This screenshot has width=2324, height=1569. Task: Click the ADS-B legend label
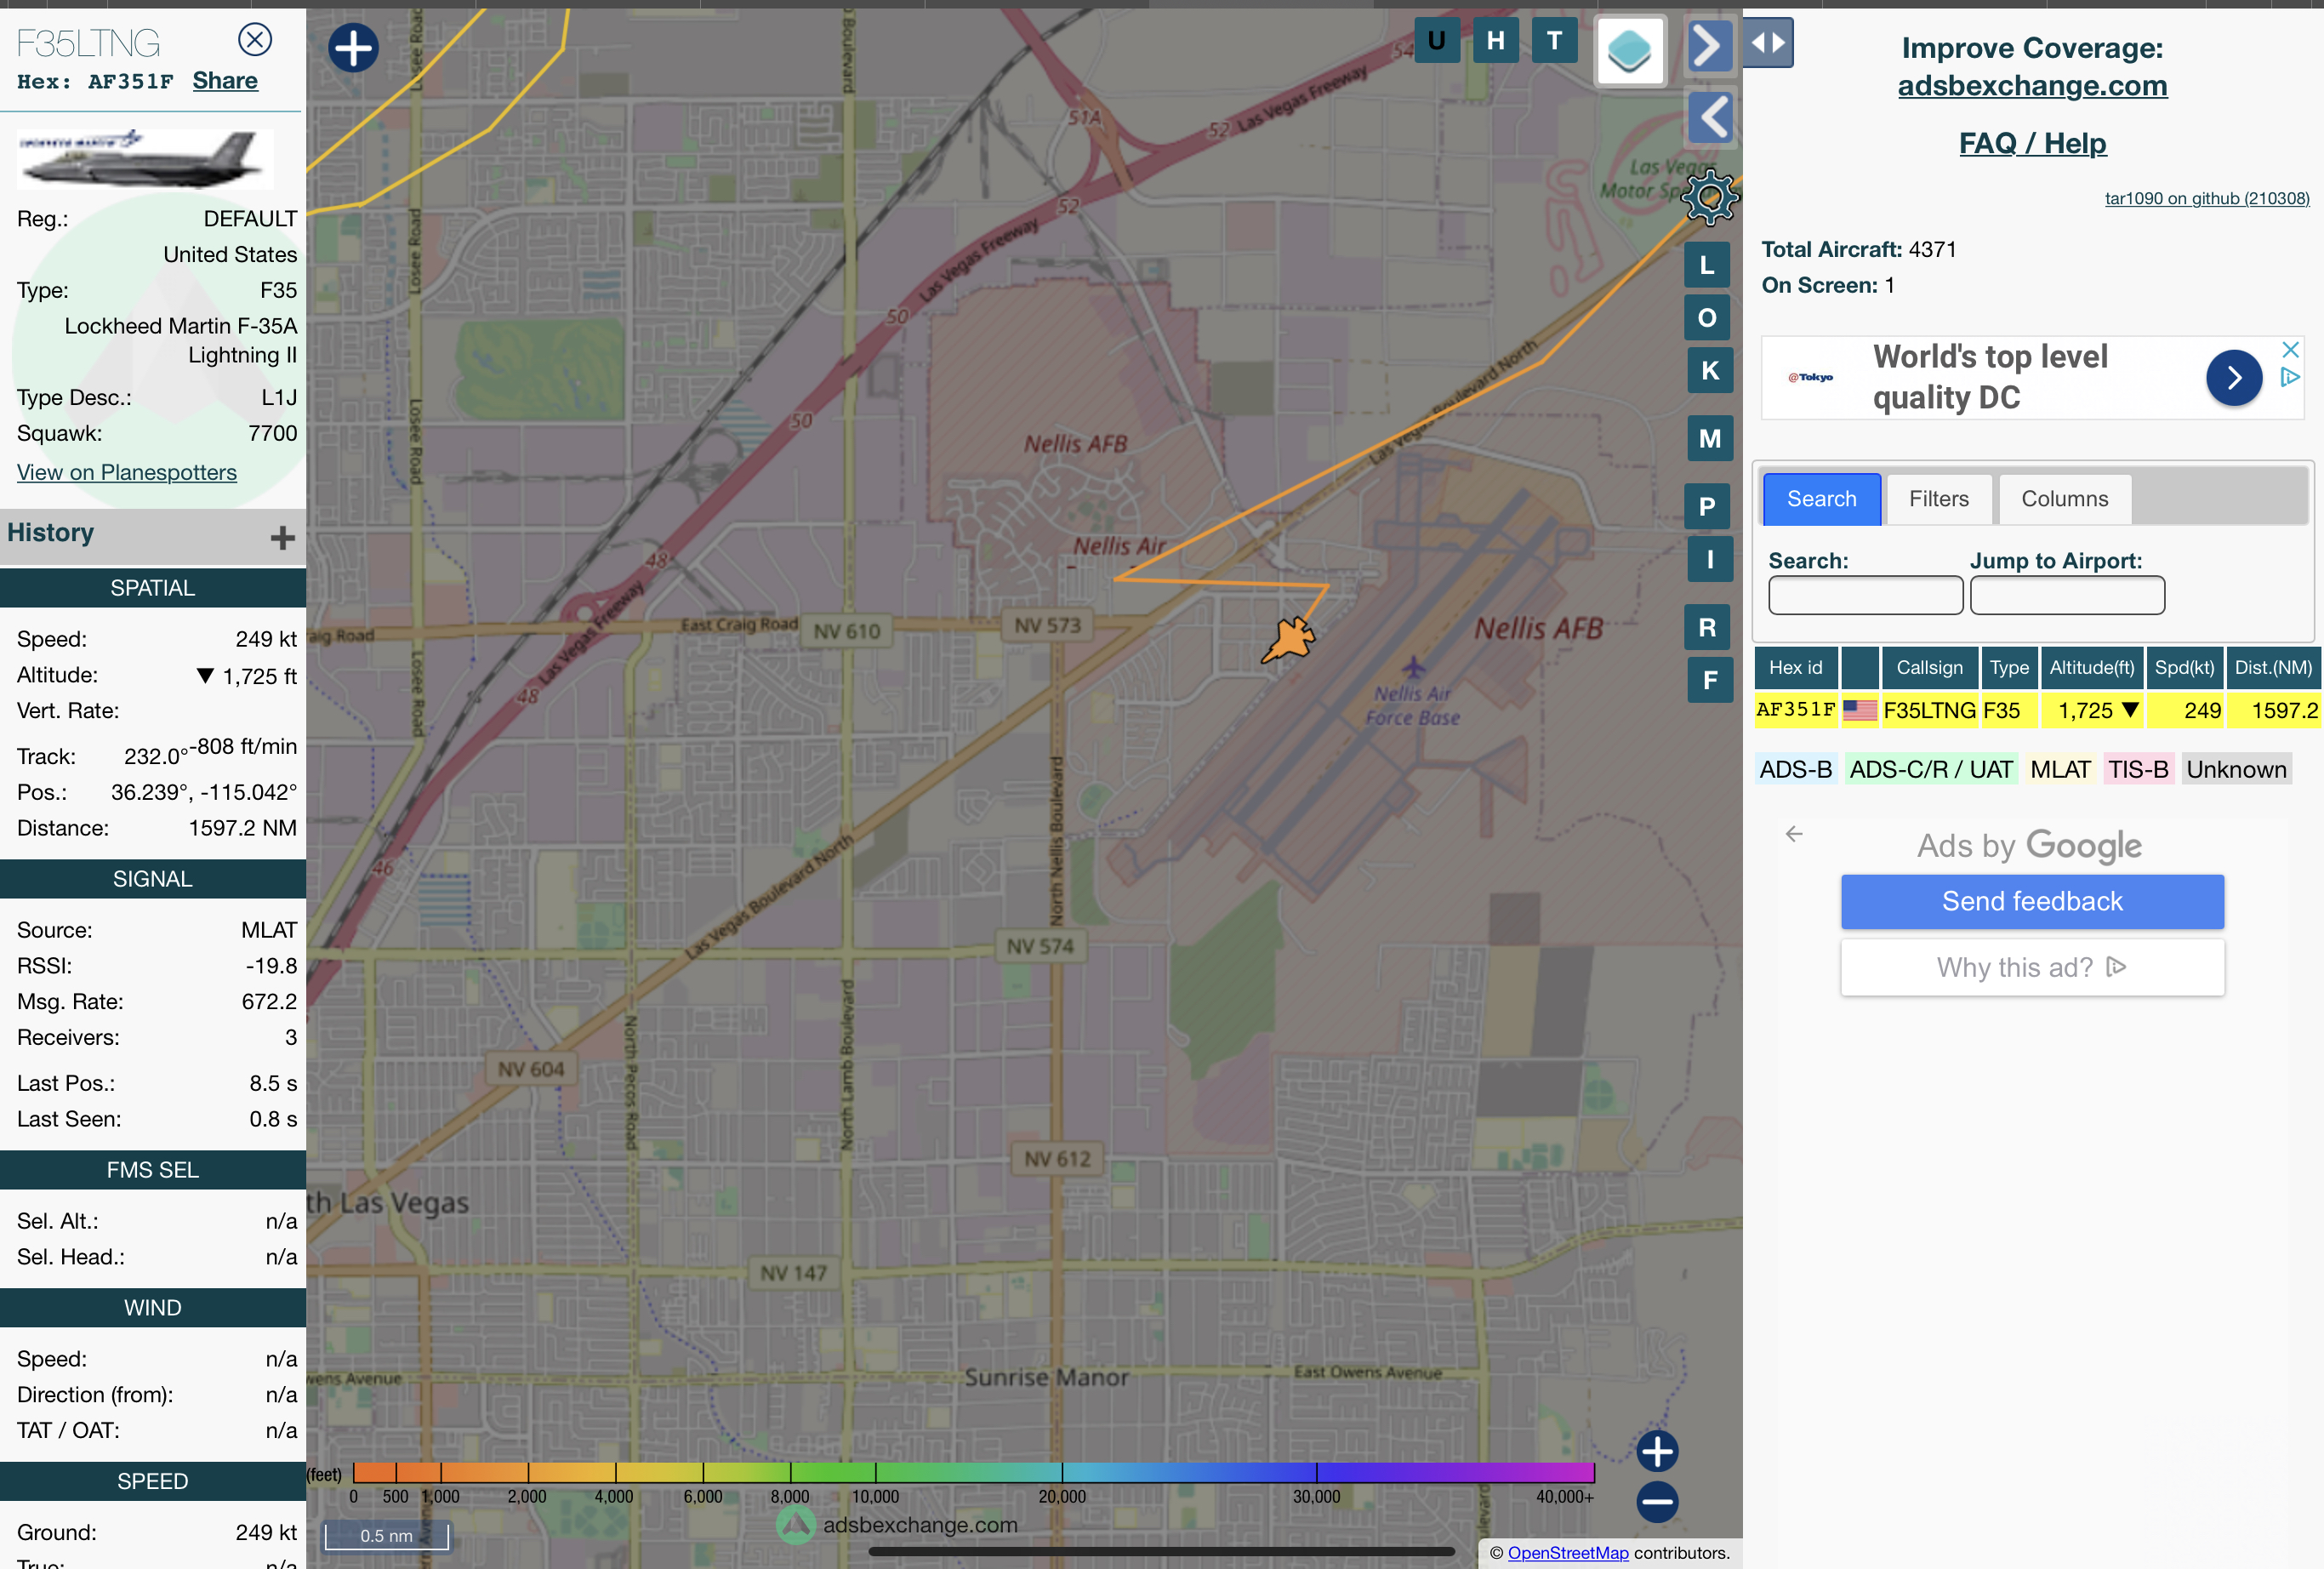[1796, 769]
